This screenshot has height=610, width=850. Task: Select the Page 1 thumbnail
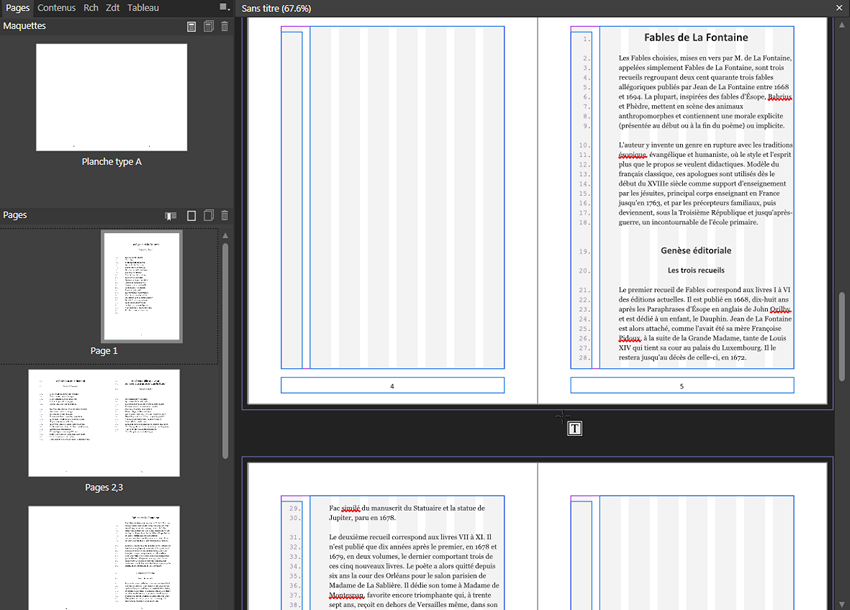point(142,286)
